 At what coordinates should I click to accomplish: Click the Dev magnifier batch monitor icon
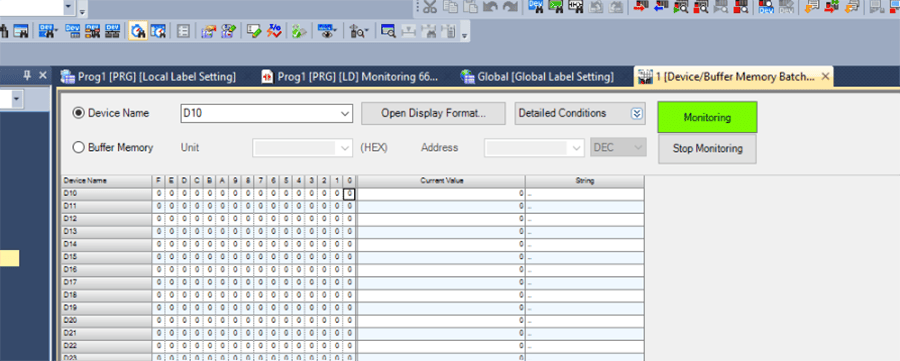766,7
